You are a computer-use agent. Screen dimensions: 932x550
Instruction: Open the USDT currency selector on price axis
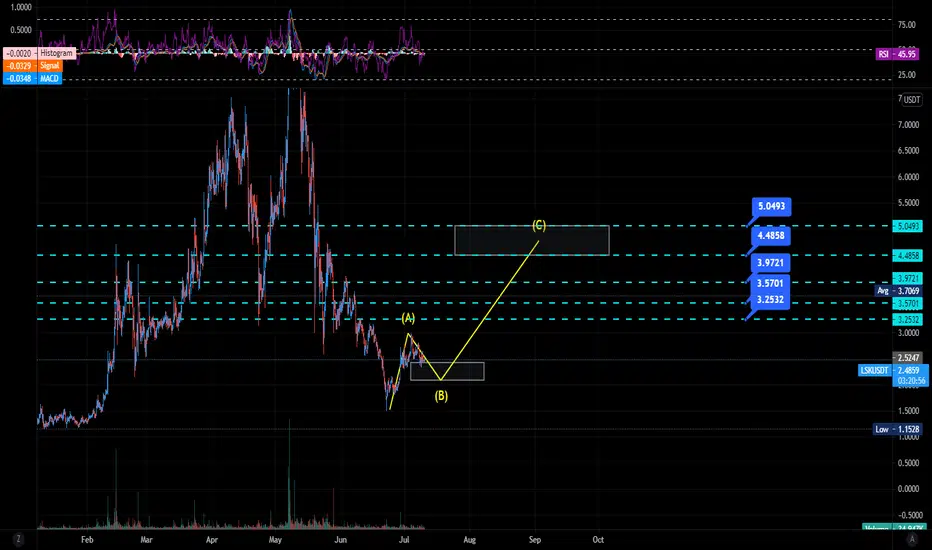pyautogui.click(x=912, y=99)
